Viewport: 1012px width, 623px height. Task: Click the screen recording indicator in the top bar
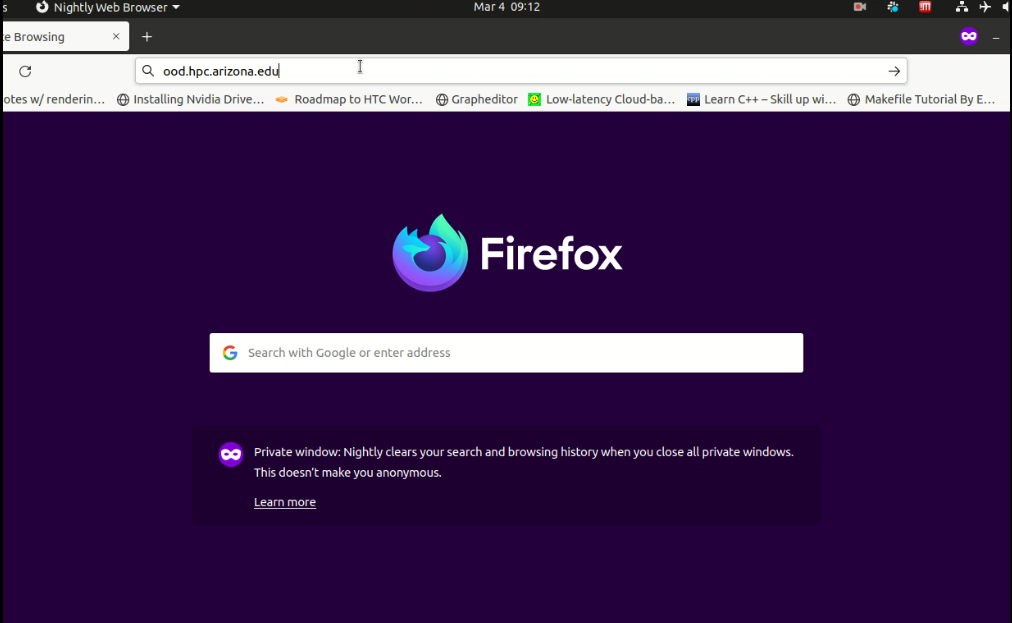click(860, 7)
